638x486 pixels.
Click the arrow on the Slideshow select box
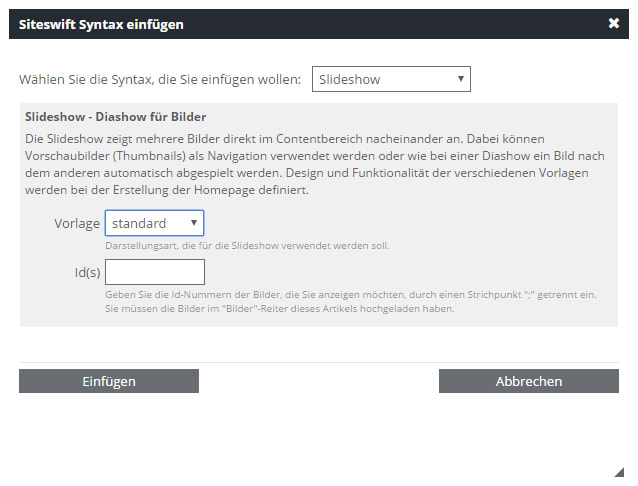coord(460,79)
